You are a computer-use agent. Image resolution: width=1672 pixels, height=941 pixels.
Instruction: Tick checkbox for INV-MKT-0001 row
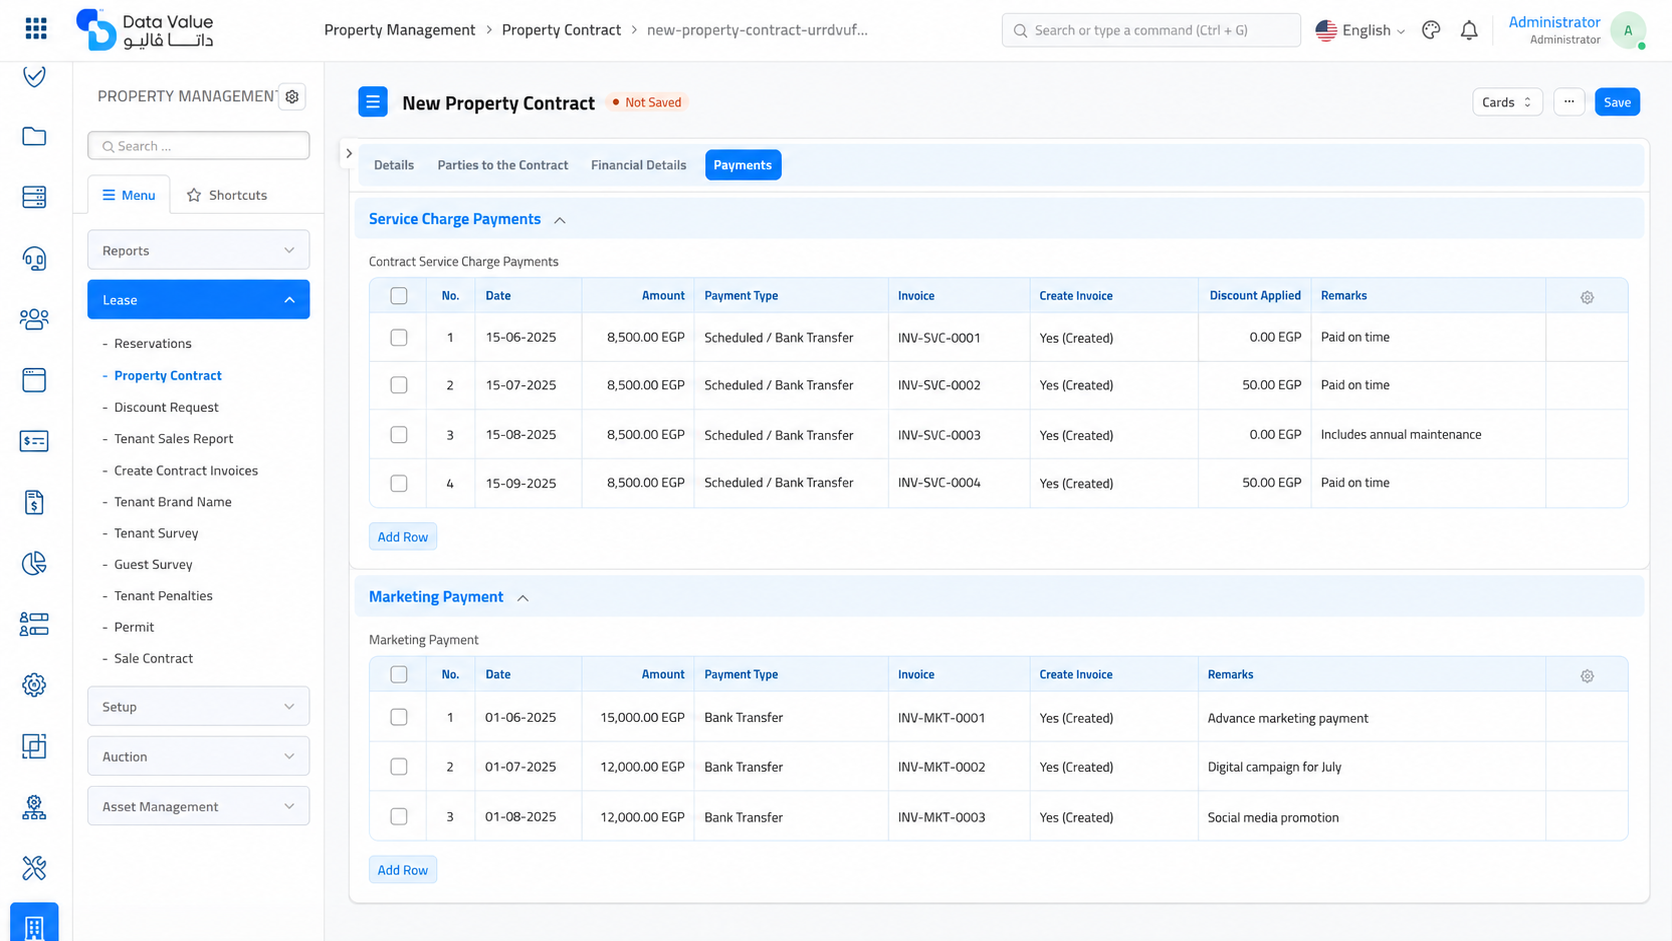tap(399, 718)
